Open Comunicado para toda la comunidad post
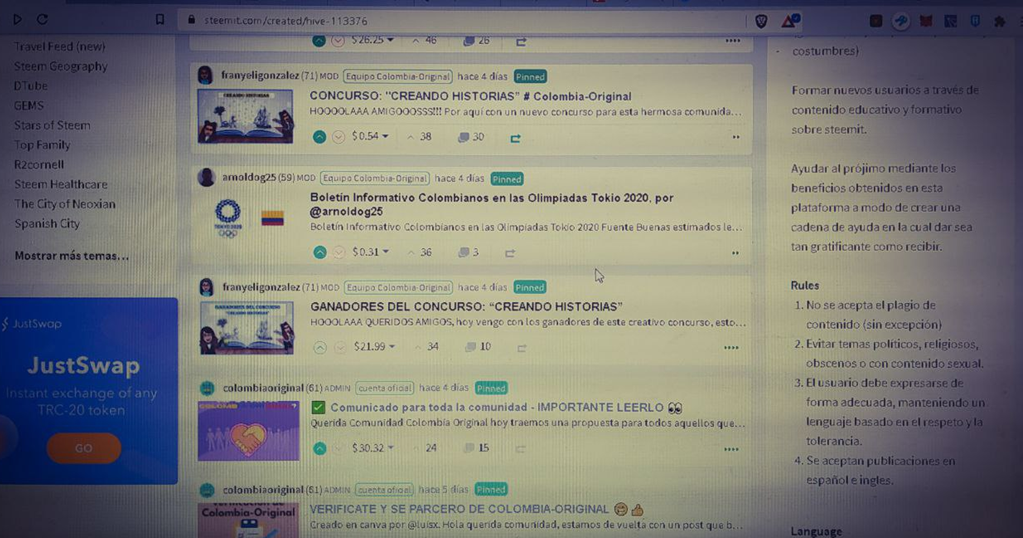This screenshot has height=538, width=1023. coord(496,407)
